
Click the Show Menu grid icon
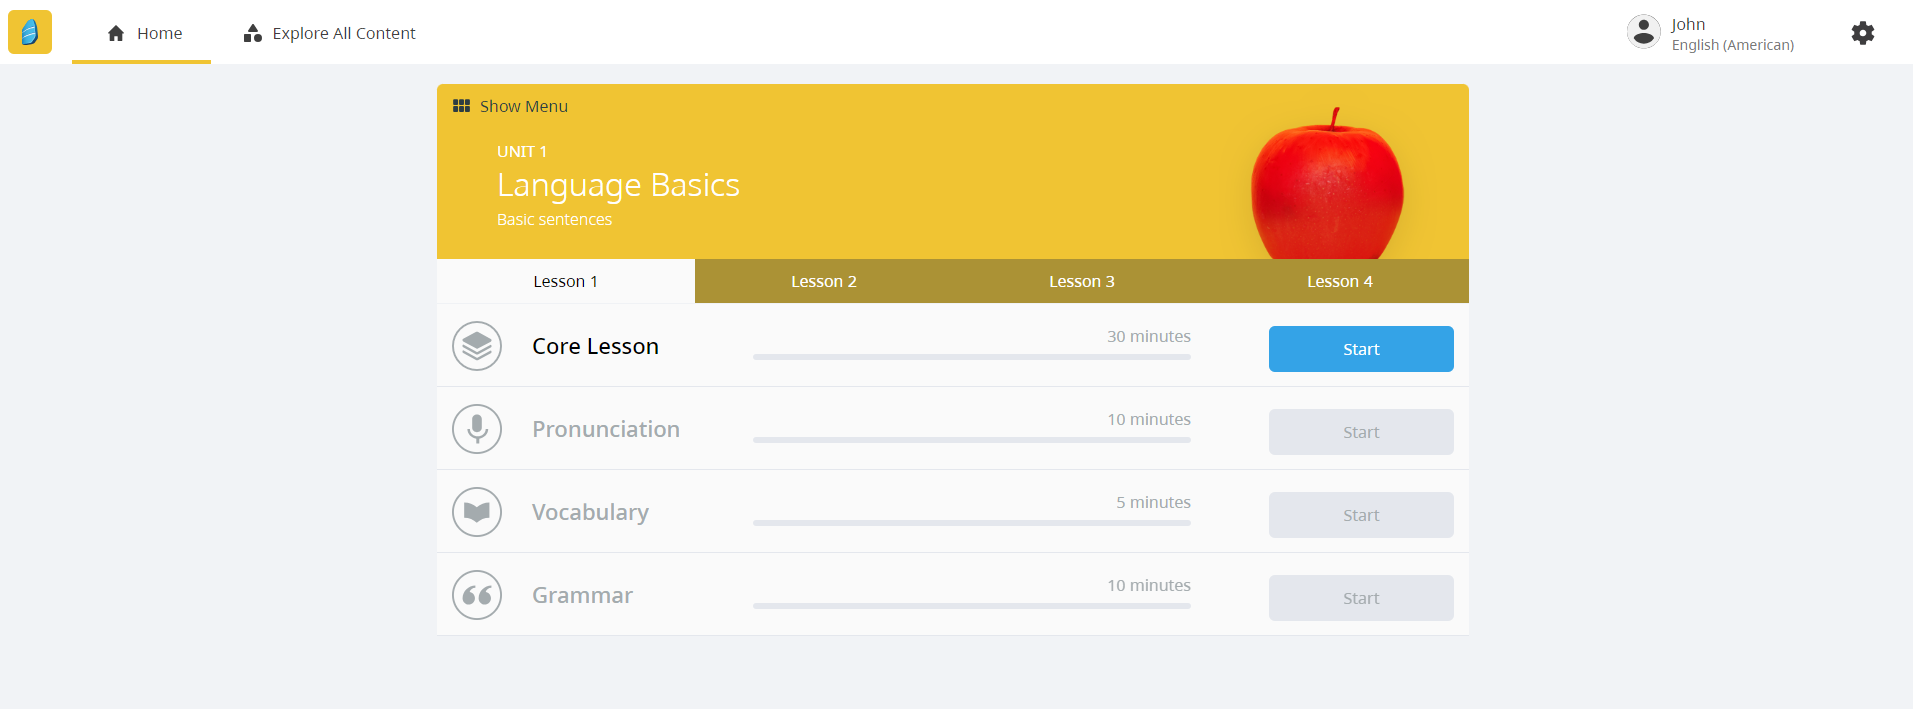click(461, 106)
